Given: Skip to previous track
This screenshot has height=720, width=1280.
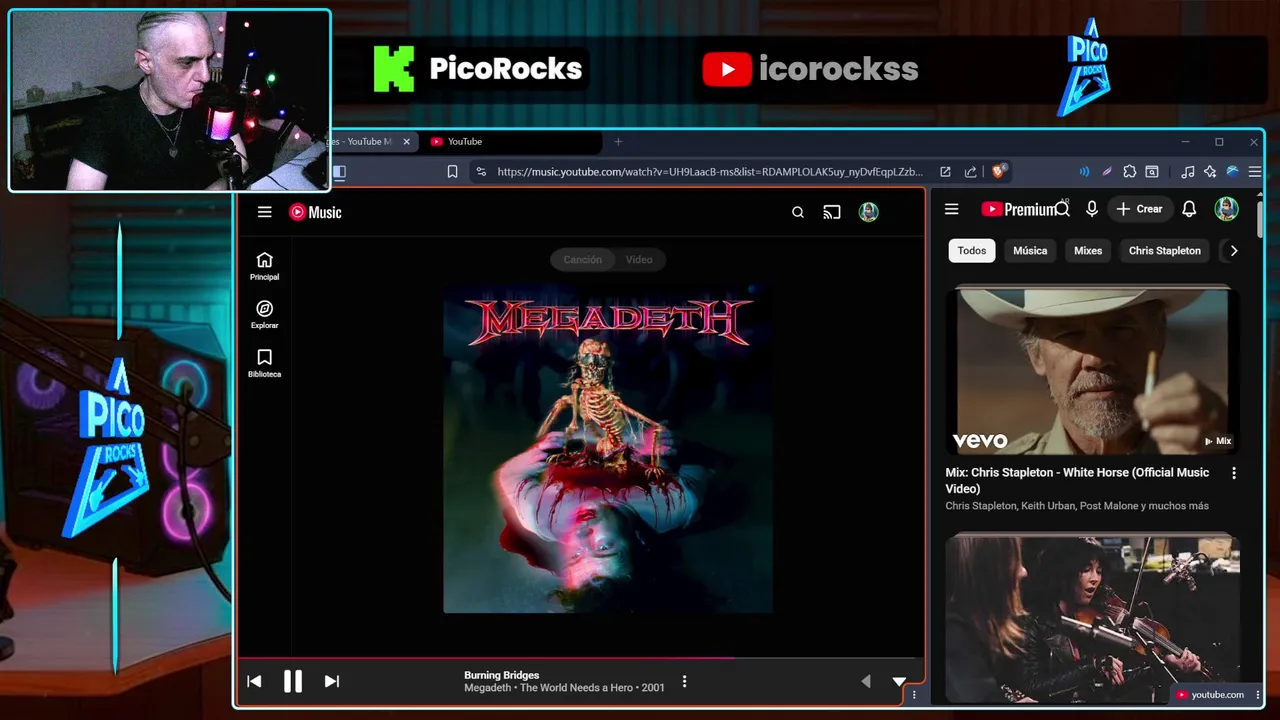Looking at the screenshot, I should [254, 681].
